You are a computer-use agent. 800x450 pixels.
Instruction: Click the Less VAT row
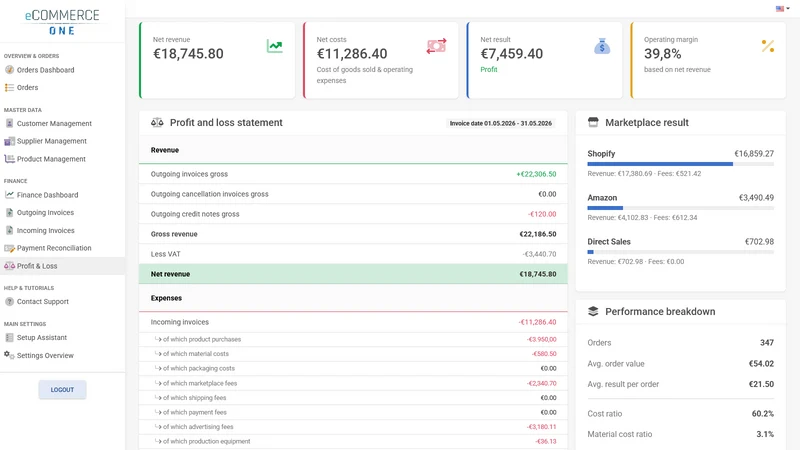(353, 254)
